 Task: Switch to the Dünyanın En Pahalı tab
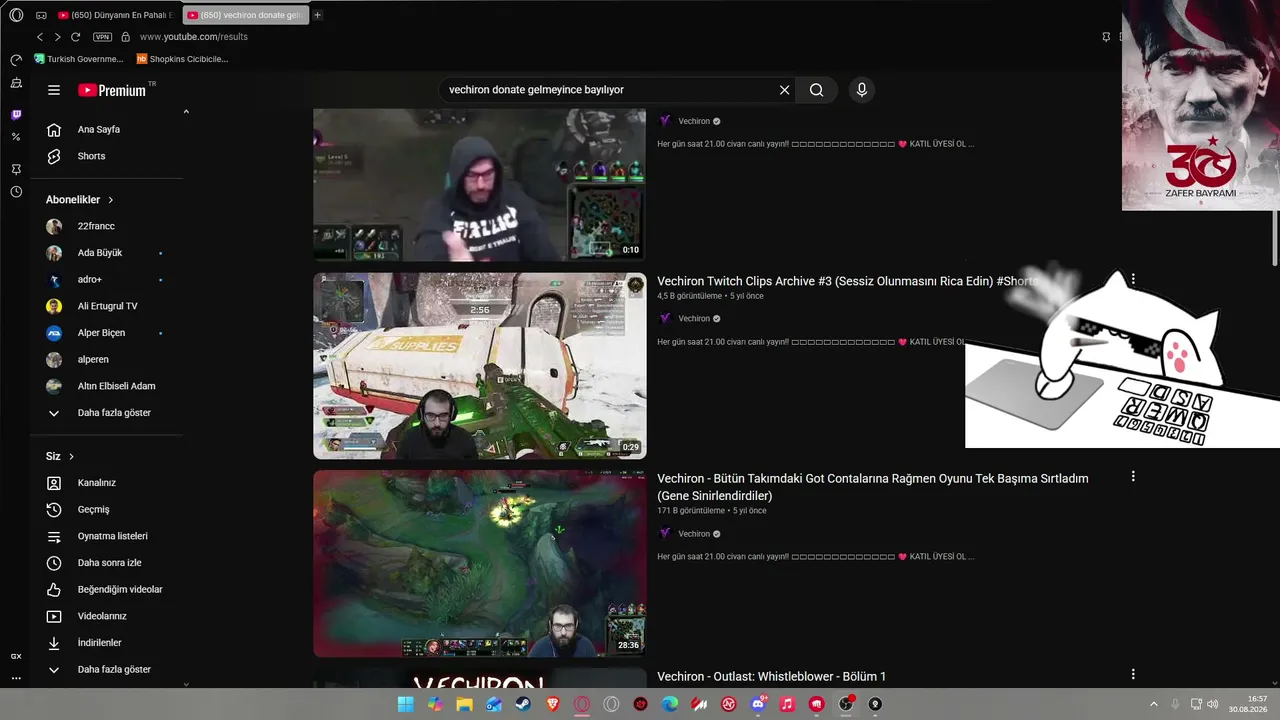pos(116,15)
